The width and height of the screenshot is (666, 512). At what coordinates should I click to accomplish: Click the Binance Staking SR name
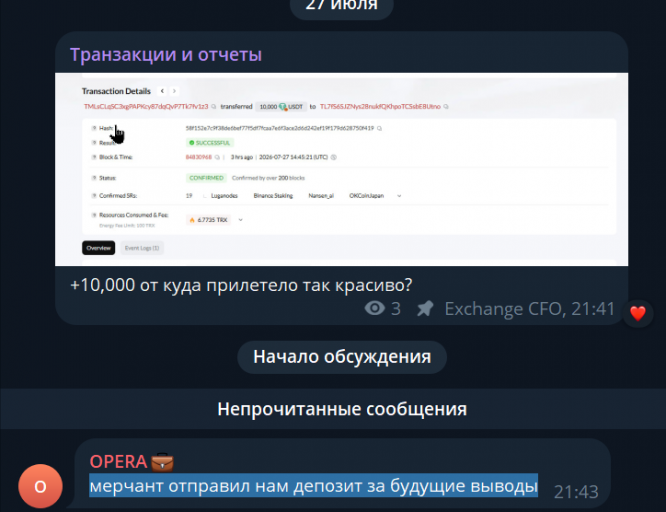point(273,196)
